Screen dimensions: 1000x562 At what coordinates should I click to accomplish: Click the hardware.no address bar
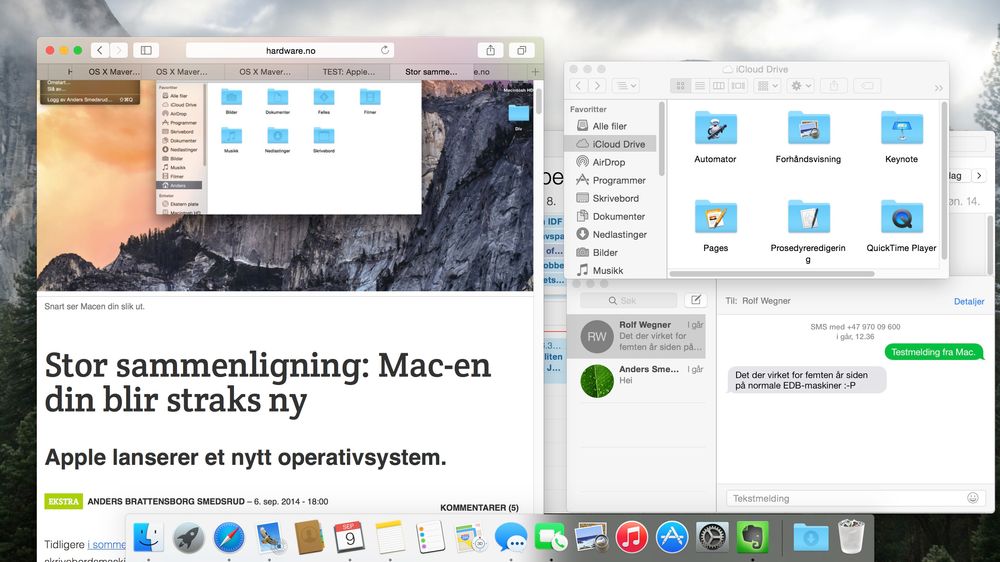tap(290, 50)
